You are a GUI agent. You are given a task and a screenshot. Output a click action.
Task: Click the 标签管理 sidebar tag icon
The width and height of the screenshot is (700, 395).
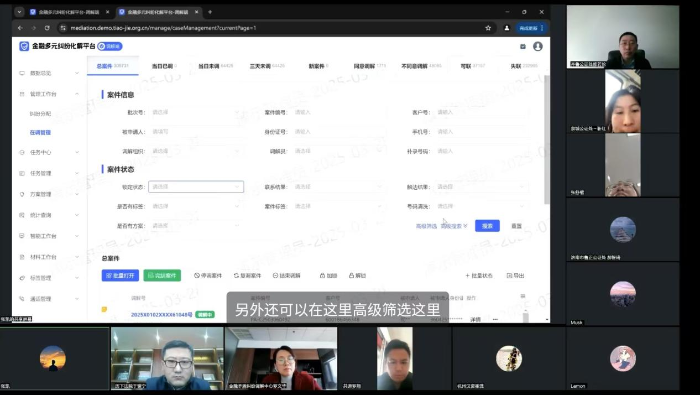click(22, 278)
